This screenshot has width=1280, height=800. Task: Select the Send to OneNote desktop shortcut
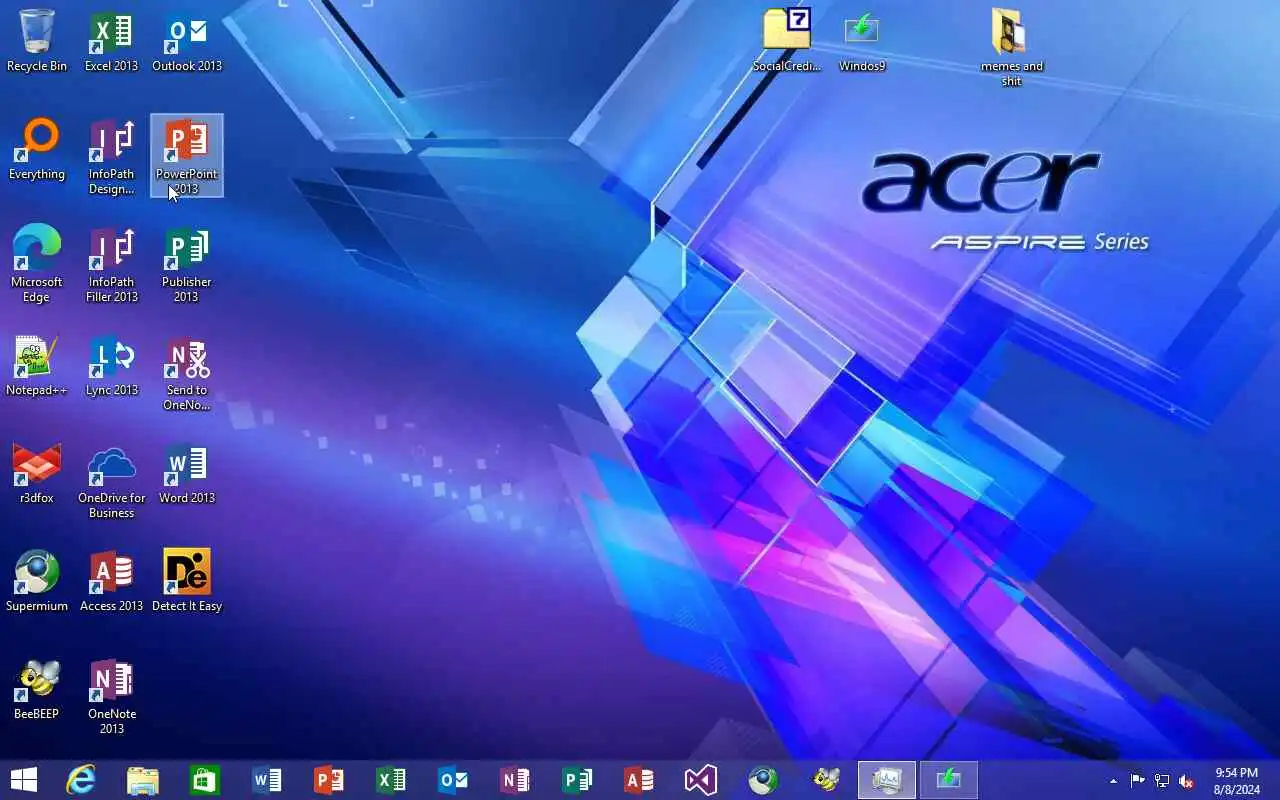187,372
